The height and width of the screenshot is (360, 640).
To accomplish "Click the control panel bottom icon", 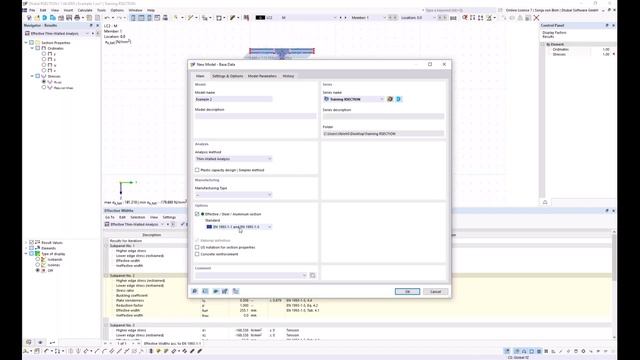I will click(545, 202).
